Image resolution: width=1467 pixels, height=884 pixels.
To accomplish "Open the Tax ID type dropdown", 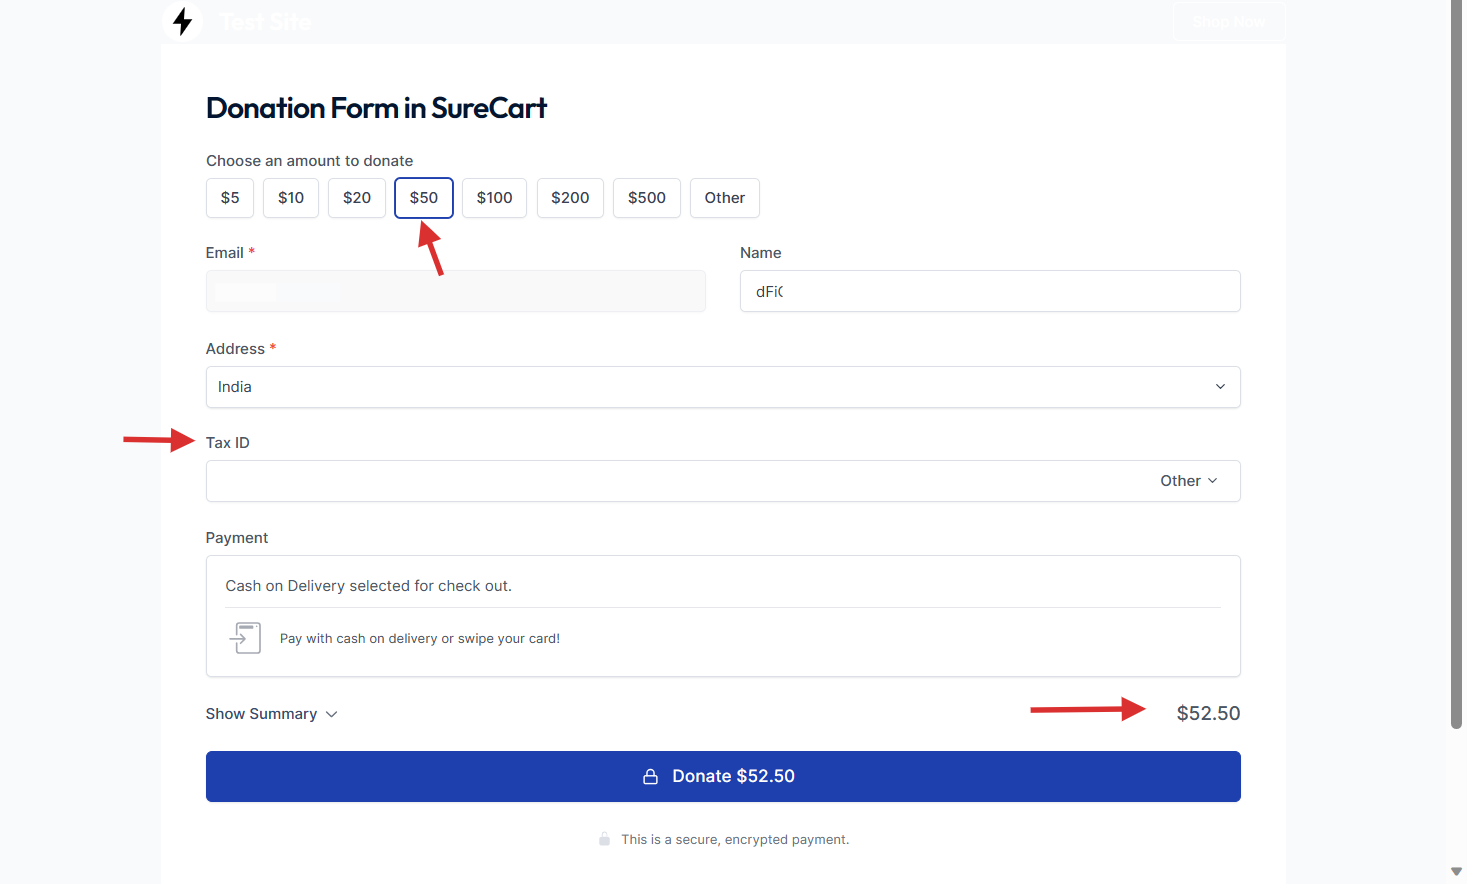I will 1189,481.
